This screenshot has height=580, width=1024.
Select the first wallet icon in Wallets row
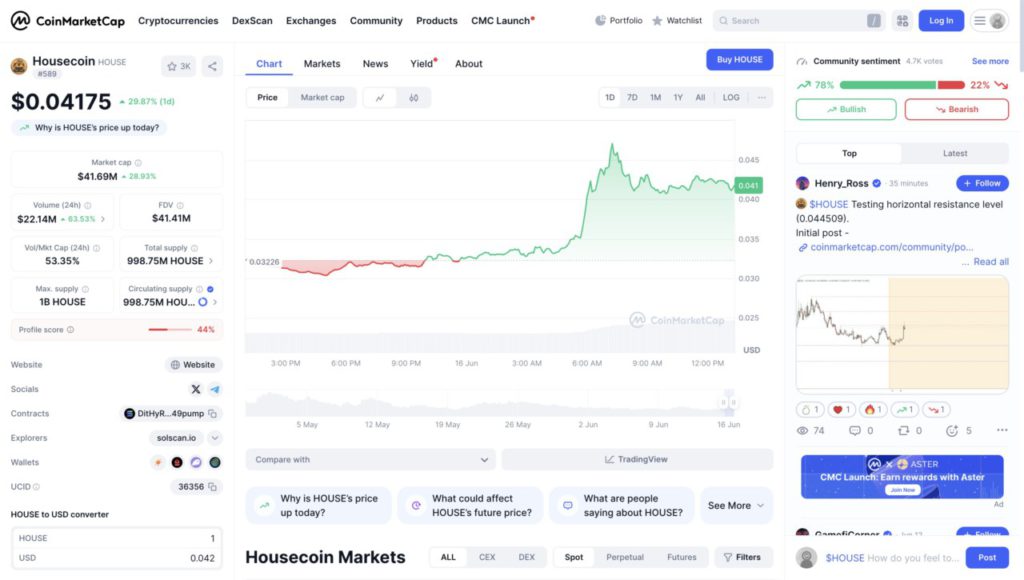(158, 462)
